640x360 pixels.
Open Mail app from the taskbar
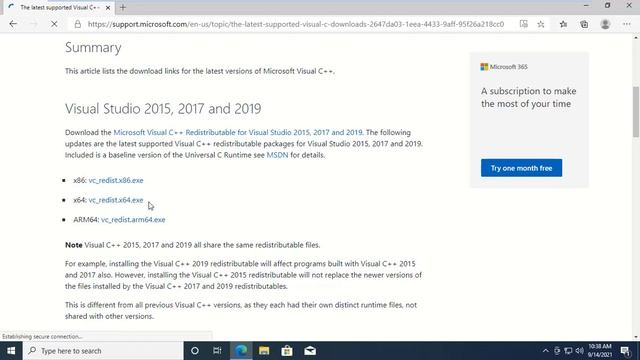[x=310, y=351]
